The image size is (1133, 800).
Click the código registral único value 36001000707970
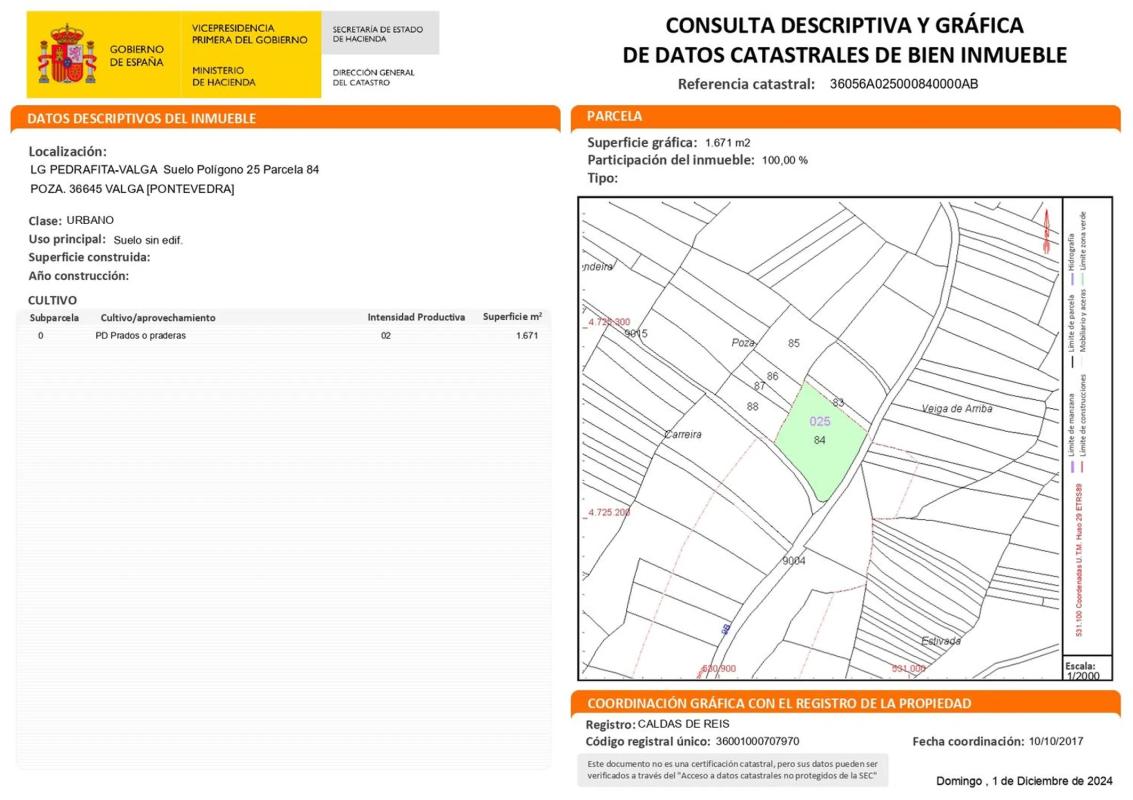coord(757,741)
